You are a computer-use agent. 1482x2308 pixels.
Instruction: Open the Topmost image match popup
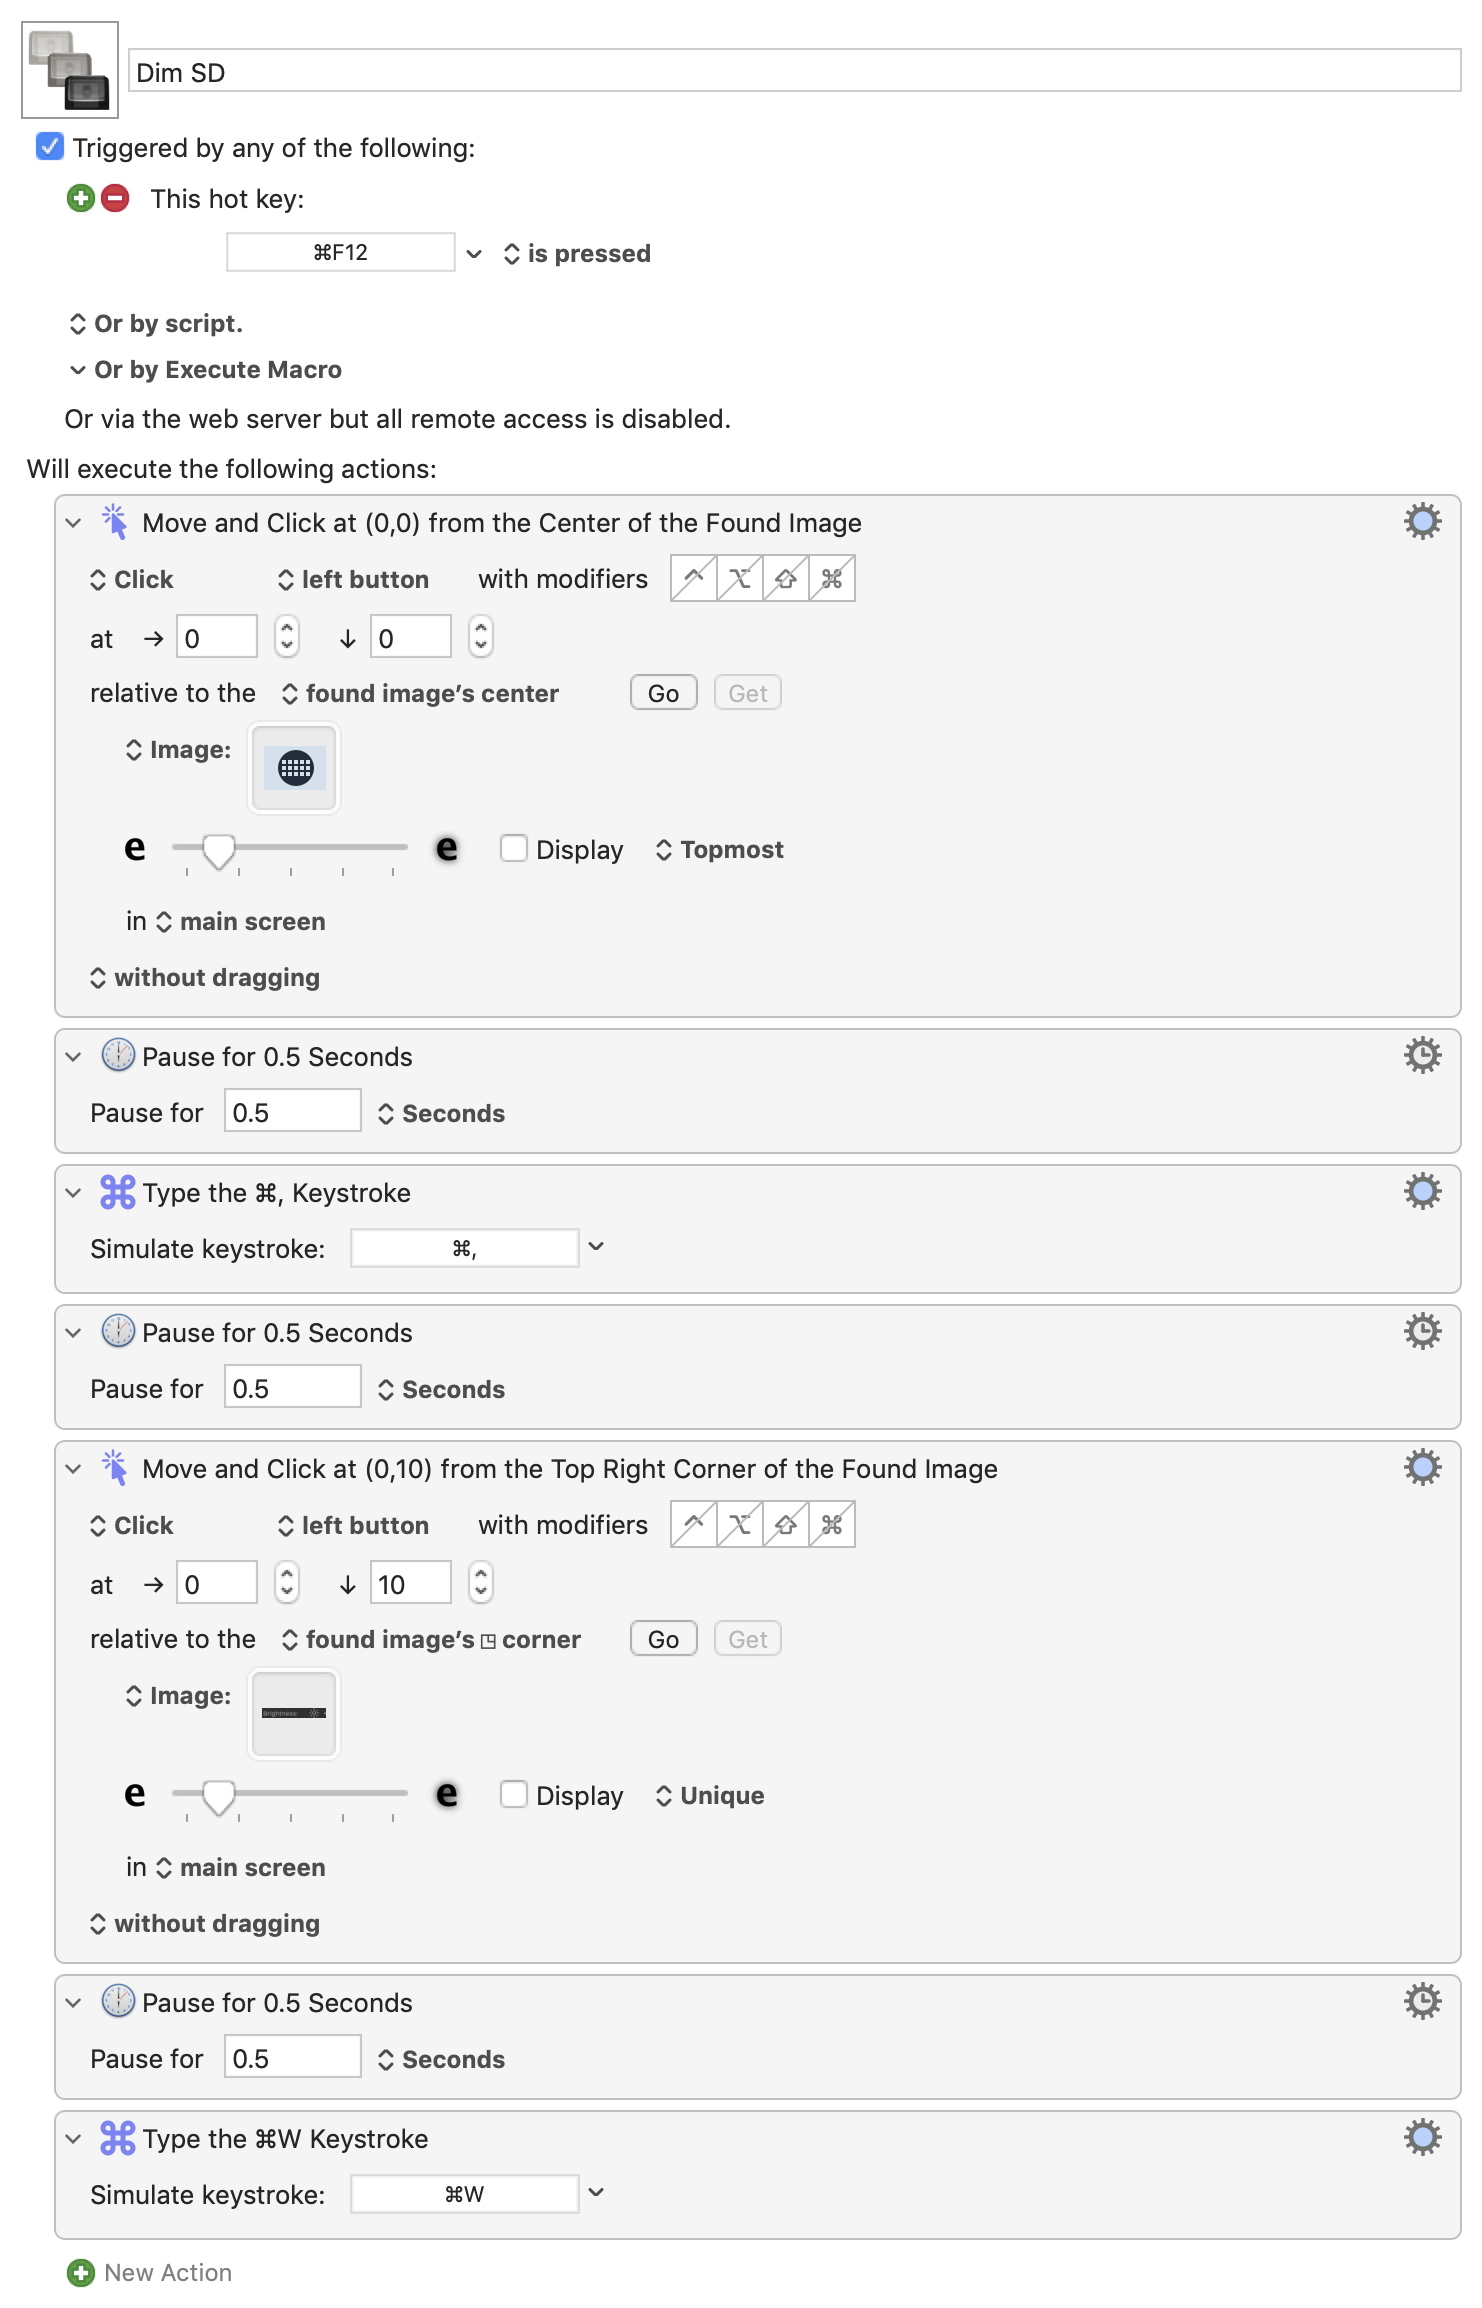(720, 849)
